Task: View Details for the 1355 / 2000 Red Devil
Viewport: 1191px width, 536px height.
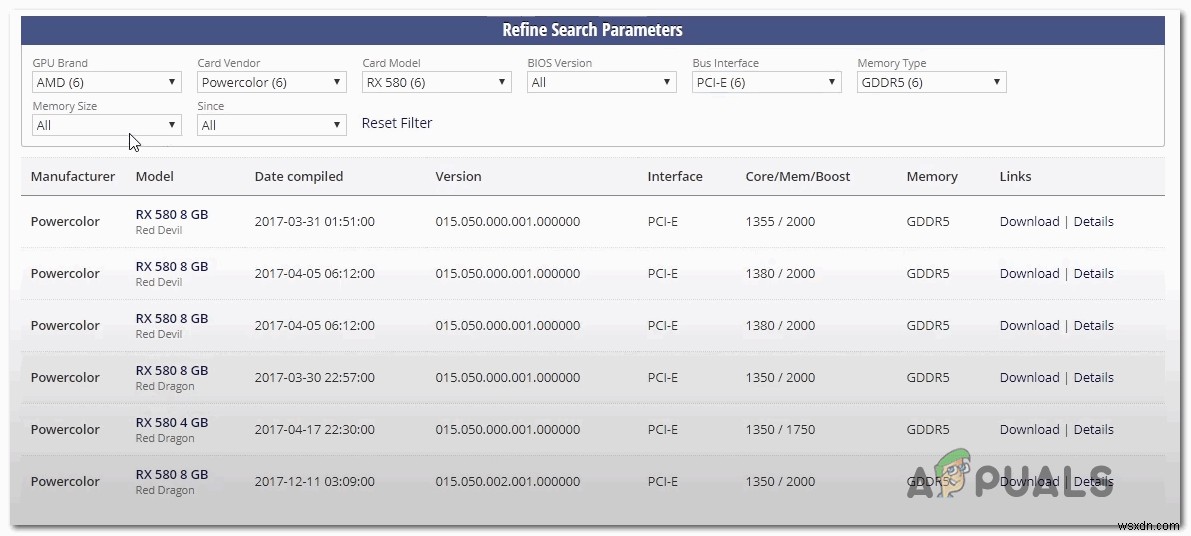Action: click(x=1093, y=222)
